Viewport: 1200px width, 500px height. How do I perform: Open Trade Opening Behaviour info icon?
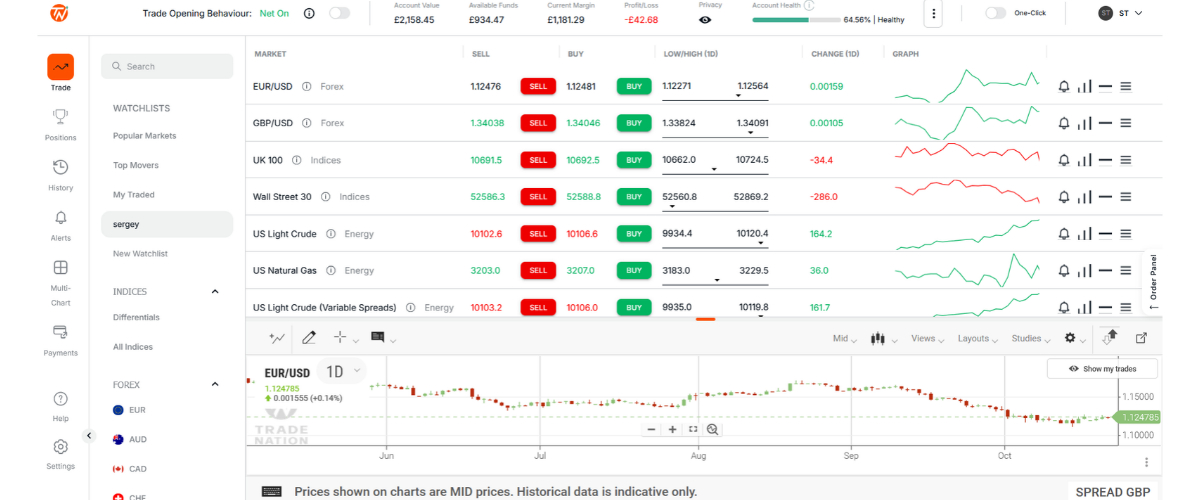coord(308,14)
